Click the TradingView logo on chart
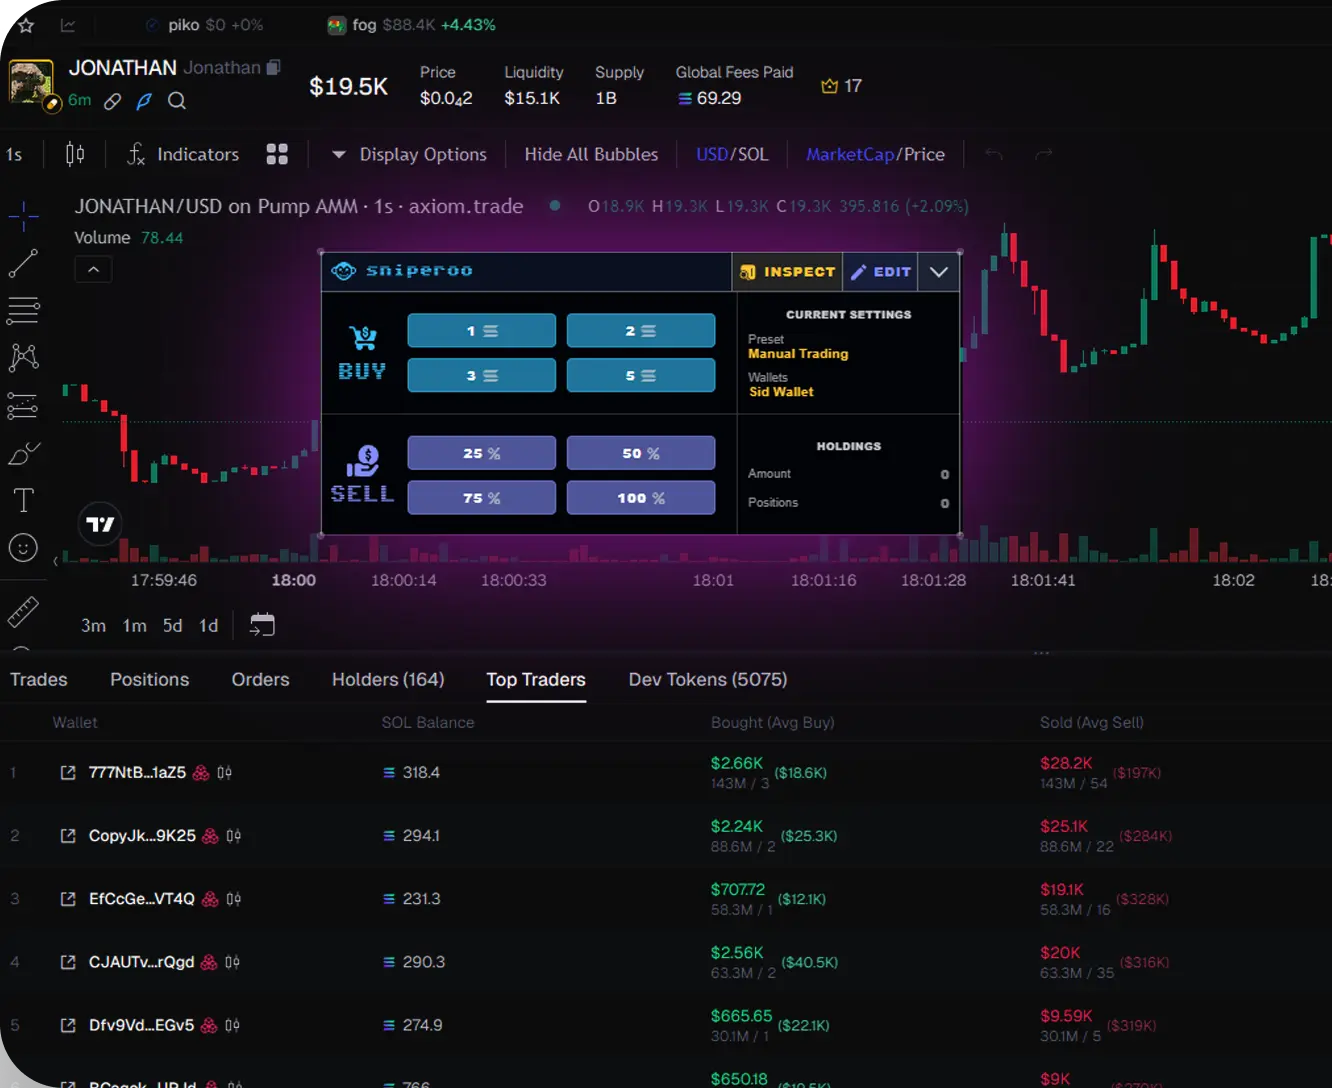 [x=100, y=524]
